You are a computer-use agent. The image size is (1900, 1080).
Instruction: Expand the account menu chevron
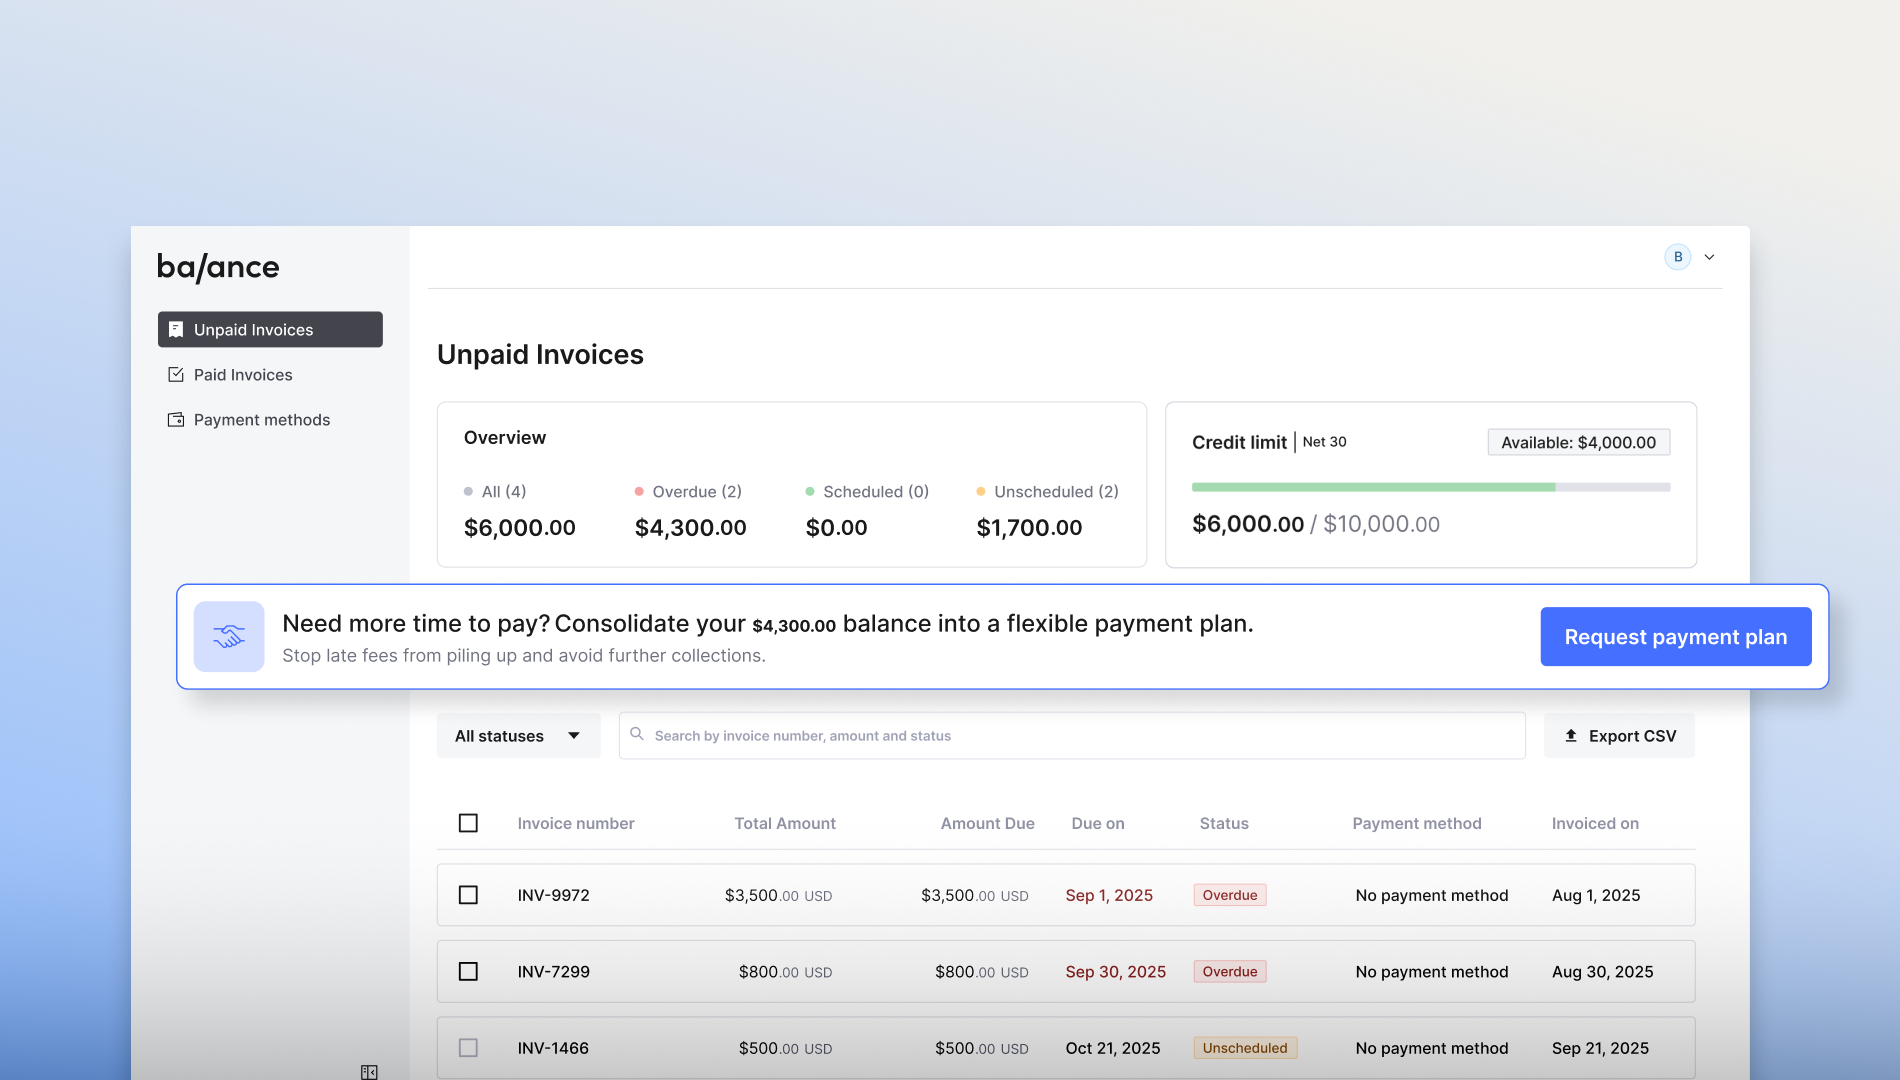coord(1710,257)
